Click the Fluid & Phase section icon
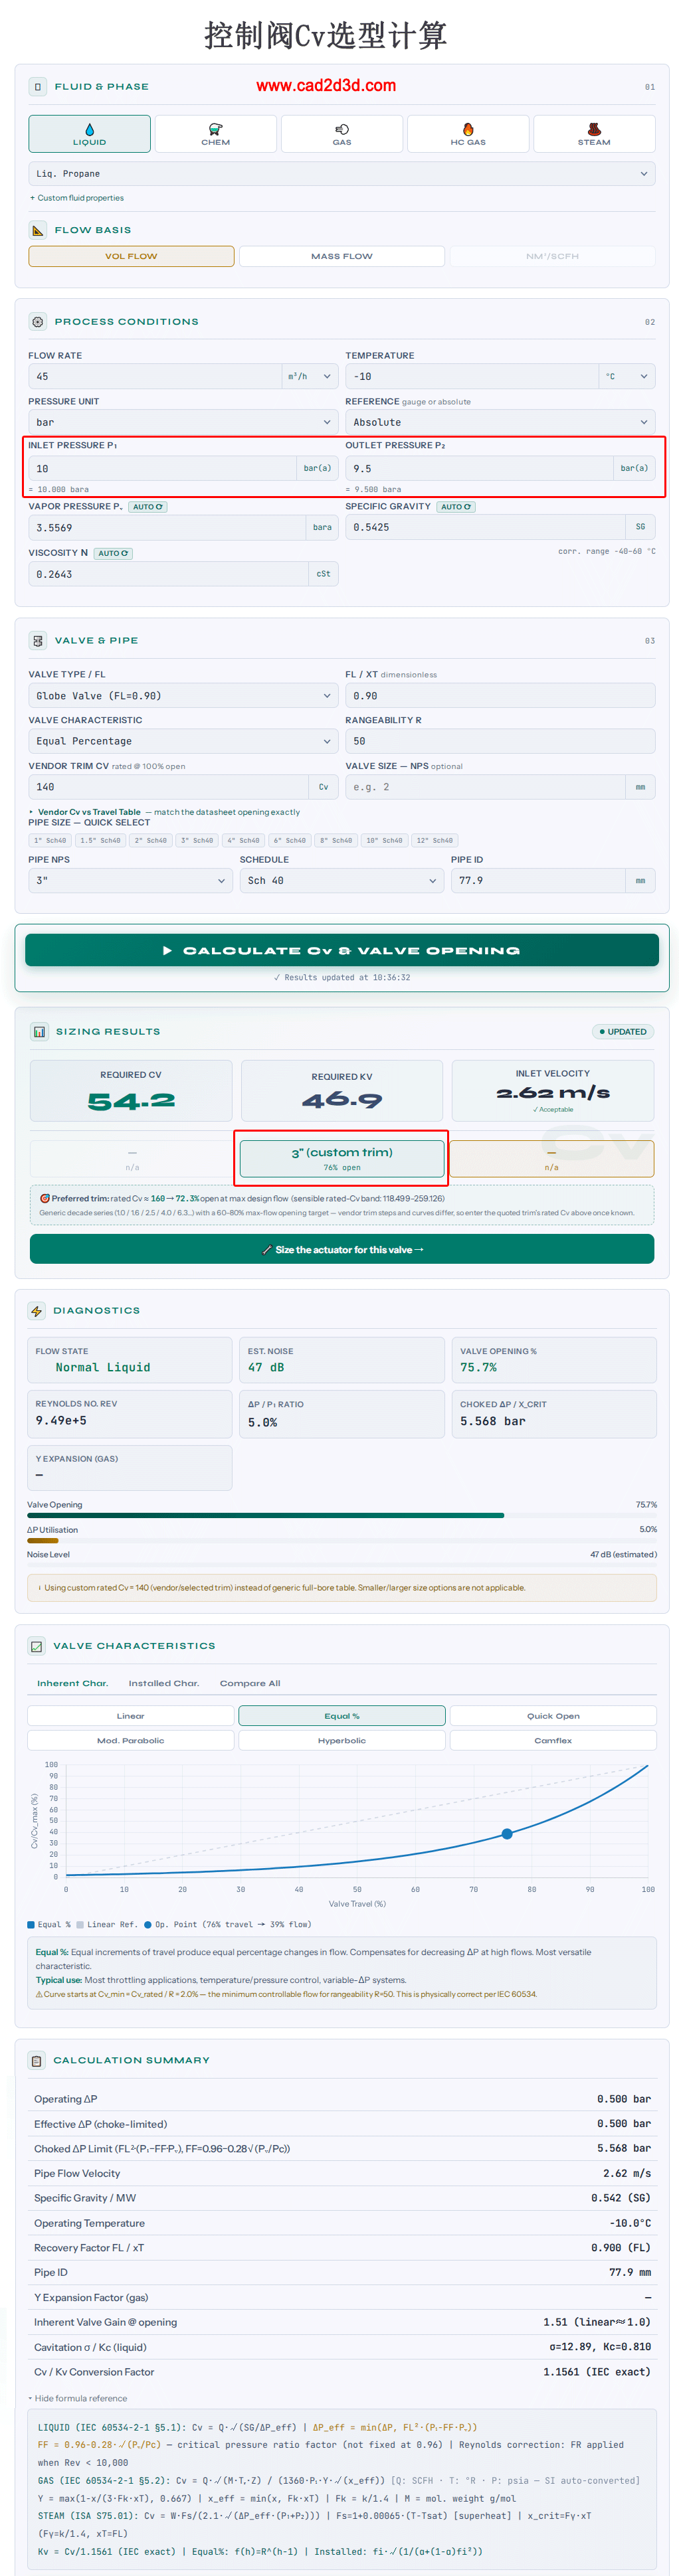679x2576 pixels. 37,87
